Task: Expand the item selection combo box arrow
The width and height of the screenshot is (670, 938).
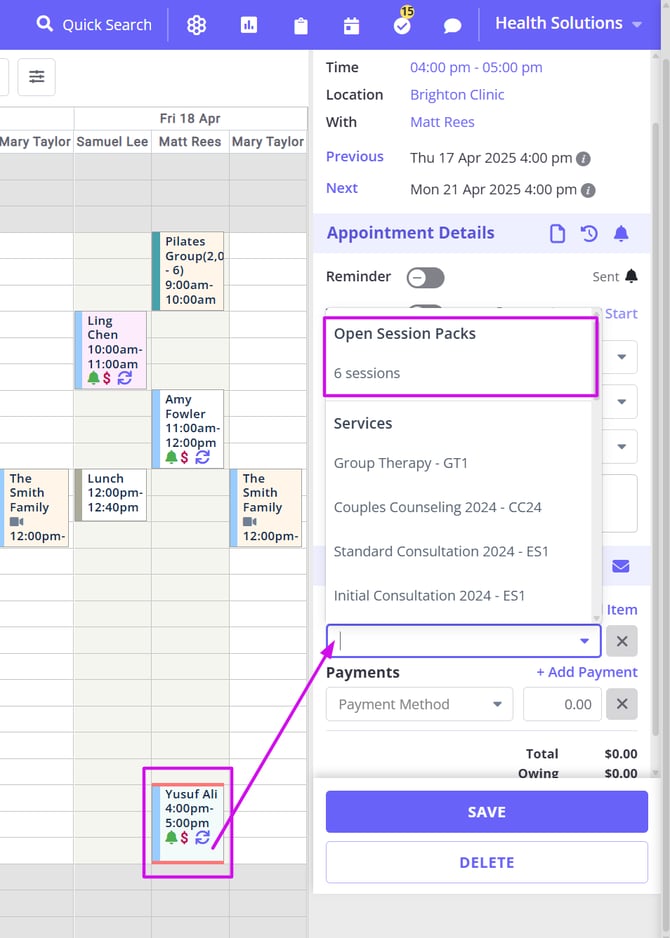Action: pyautogui.click(x=584, y=641)
